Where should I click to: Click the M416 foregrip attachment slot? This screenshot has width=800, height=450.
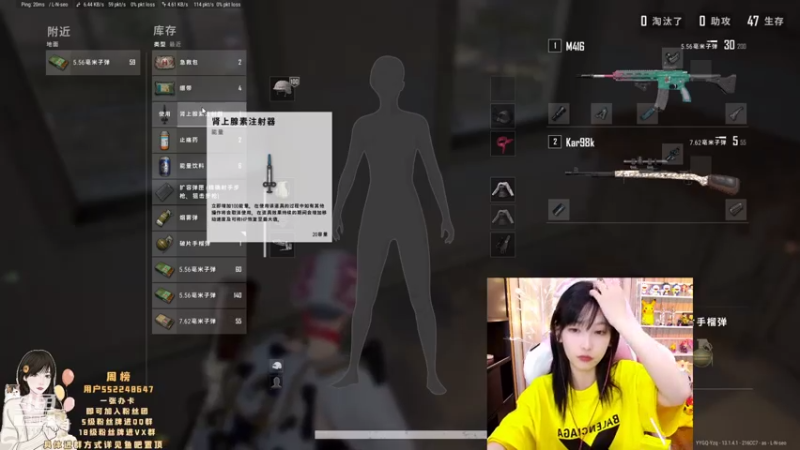pos(602,113)
